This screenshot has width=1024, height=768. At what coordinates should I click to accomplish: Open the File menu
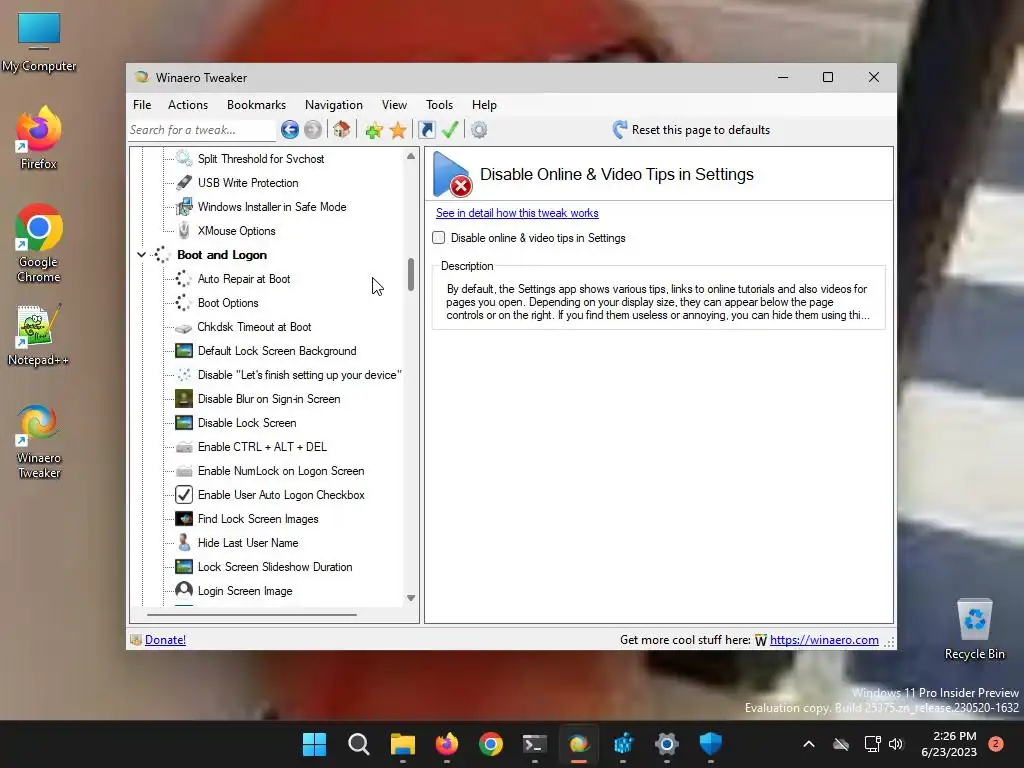click(142, 104)
